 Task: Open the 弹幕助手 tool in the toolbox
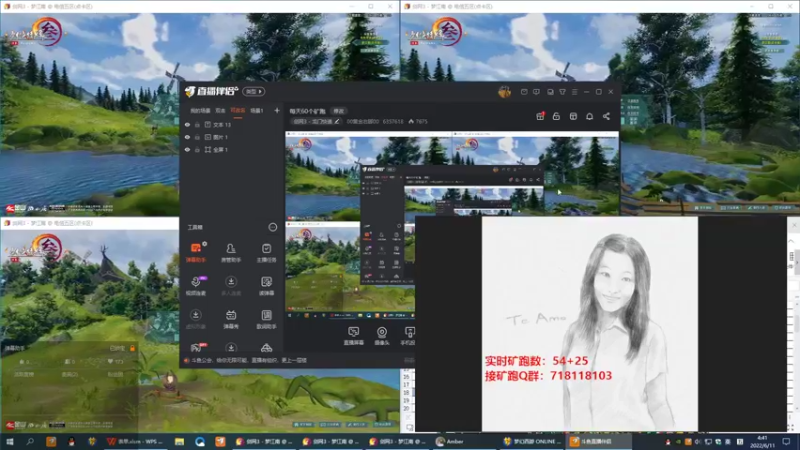pyautogui.click(x=196, y=252)
